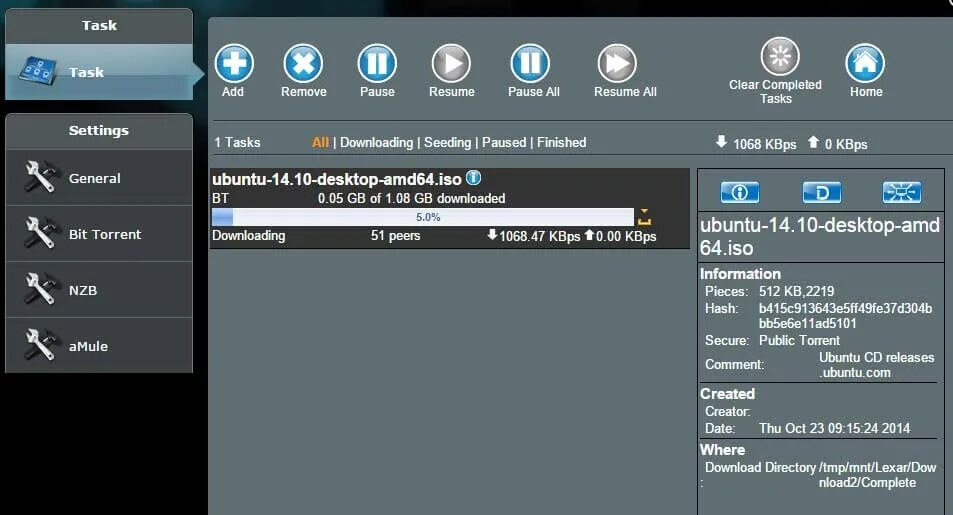Click pieces value '512 KB,2219'
Viewport: 953px width, 515px height.
pyautogui.click(x=796, y=291)
